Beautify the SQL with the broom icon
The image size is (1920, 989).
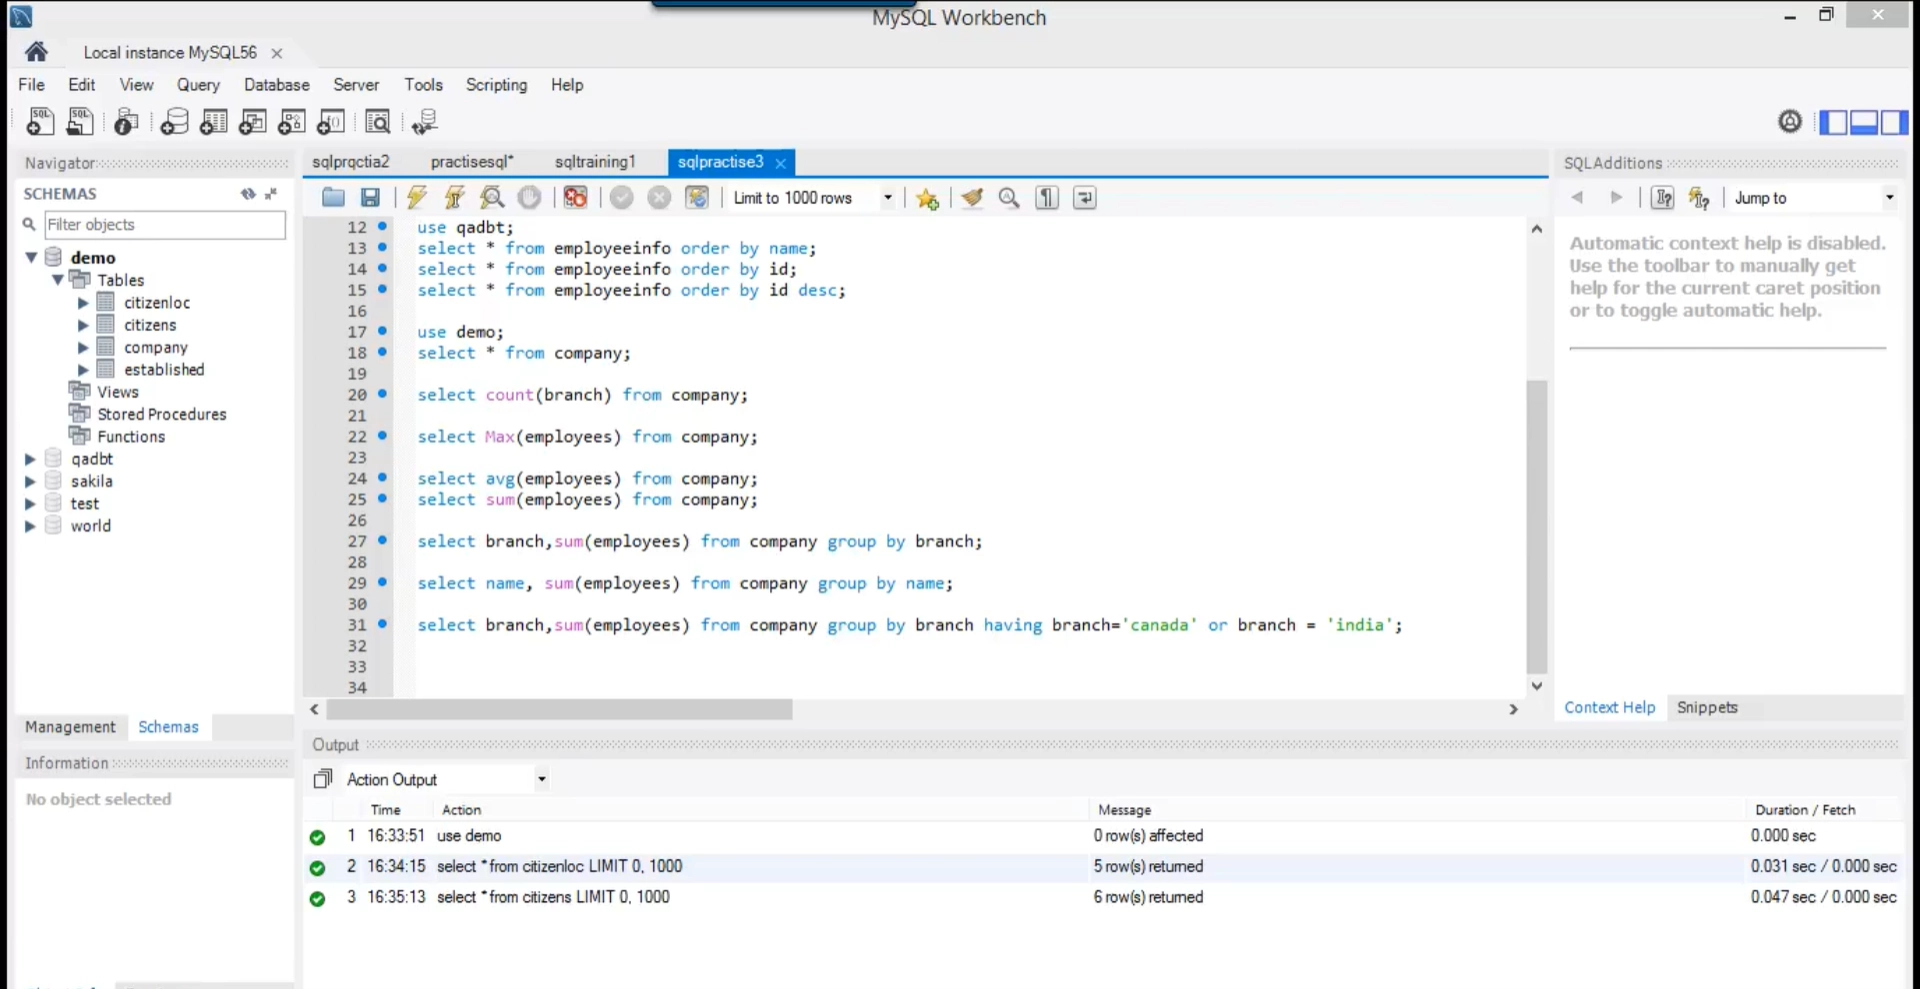pos(972,198)
